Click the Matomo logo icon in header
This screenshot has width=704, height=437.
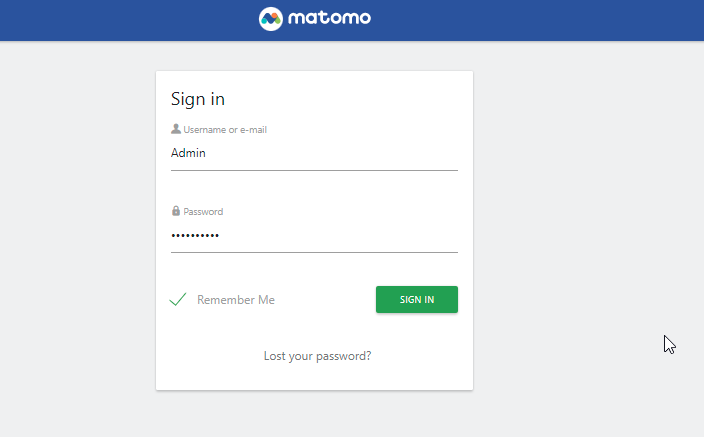(272, 18)
